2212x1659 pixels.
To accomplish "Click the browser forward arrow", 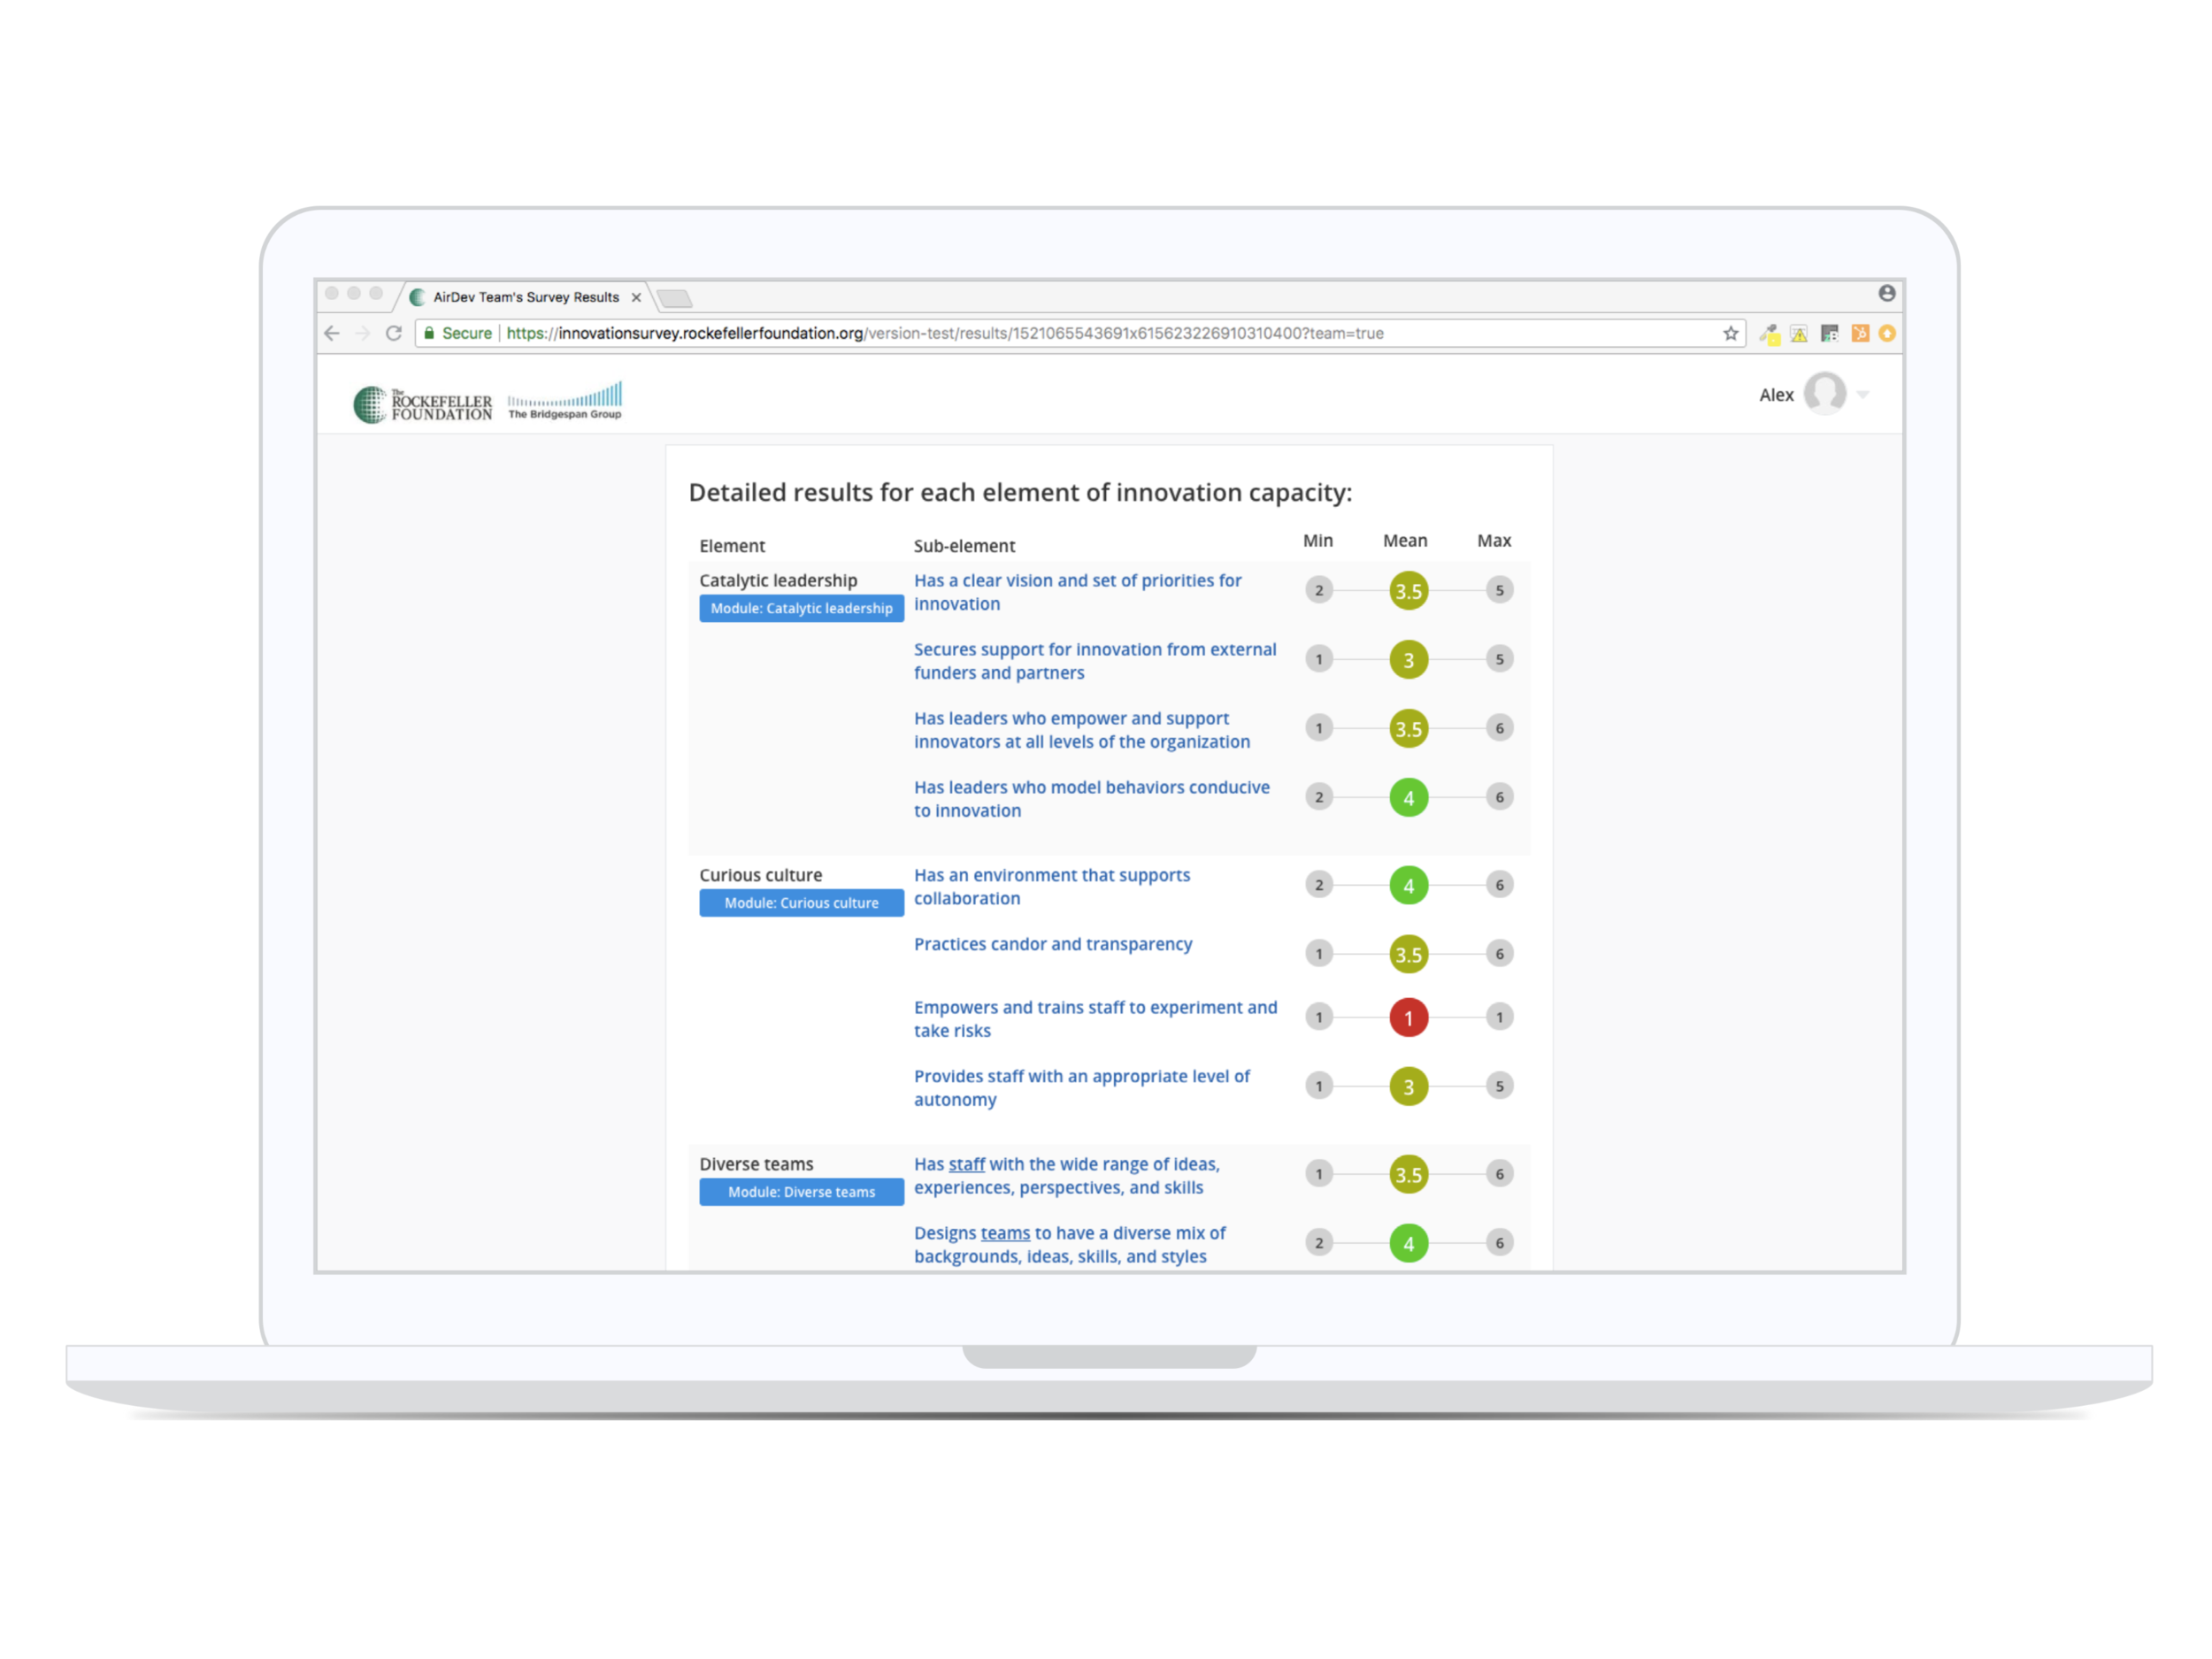I will 362,334.
